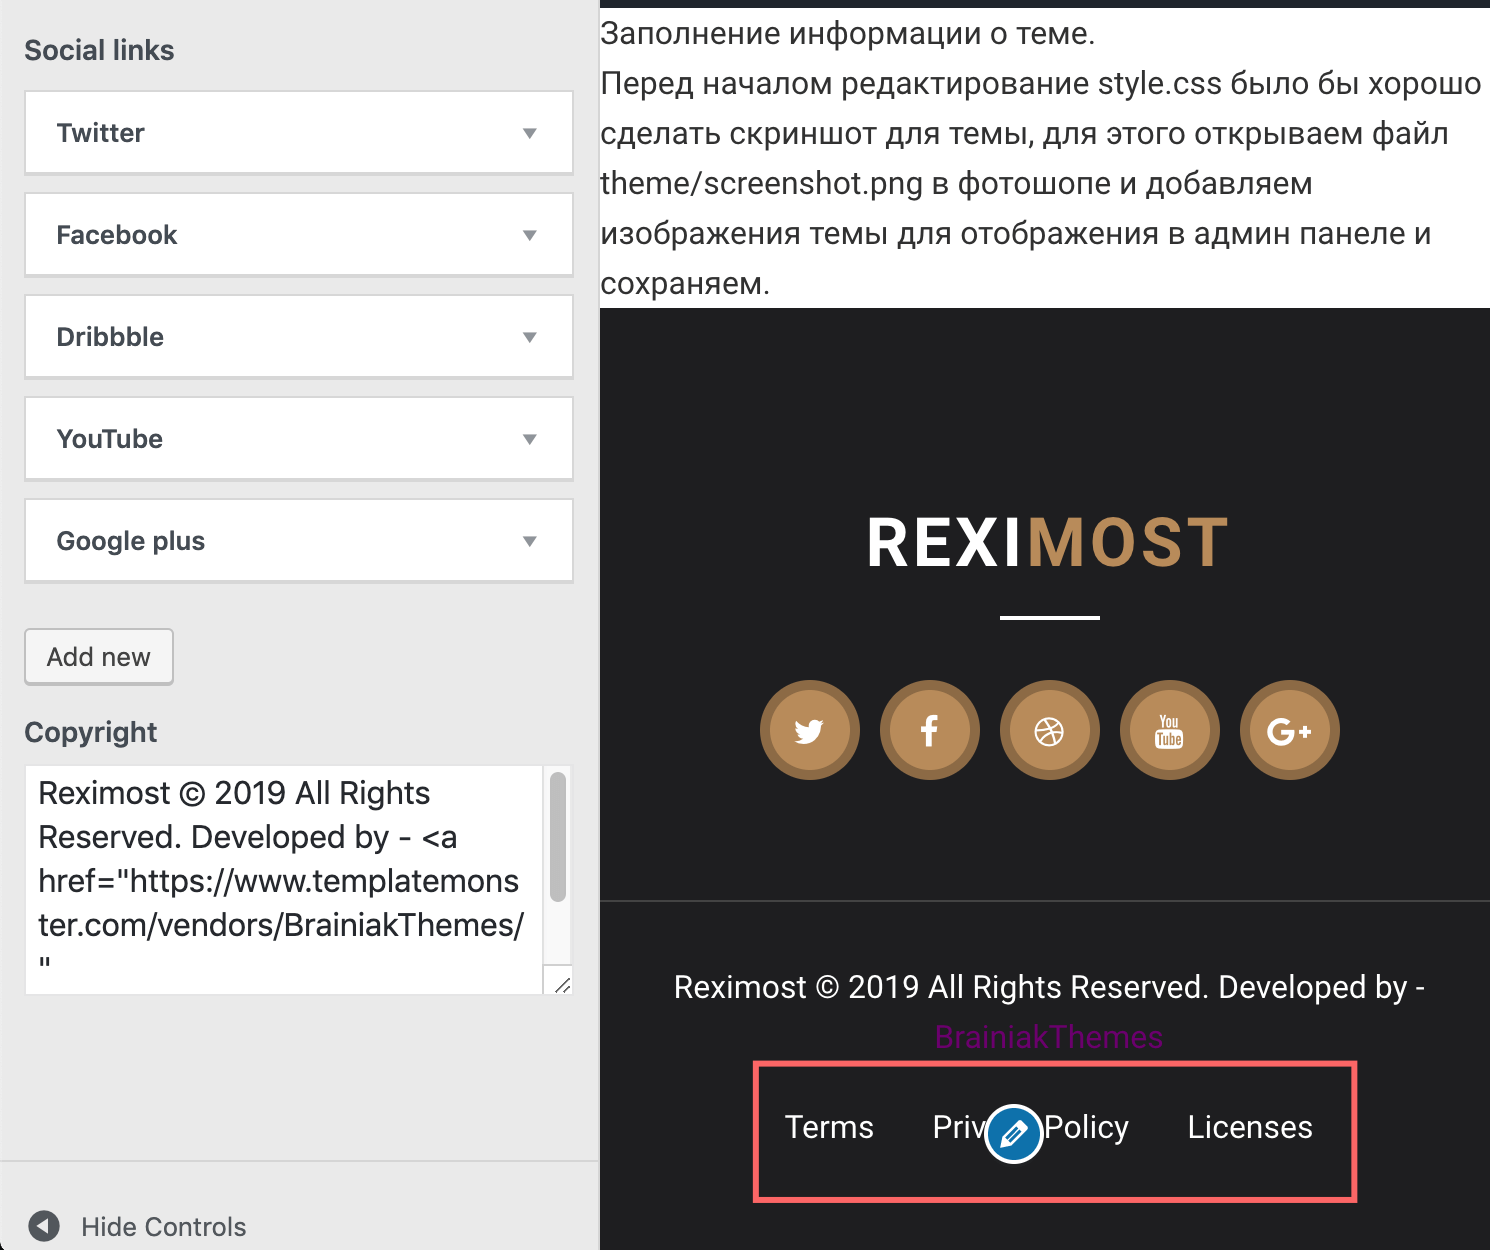Click the blue pencil edit shortcut icon
1490x1250 pixels.
coord(1014,1133)
